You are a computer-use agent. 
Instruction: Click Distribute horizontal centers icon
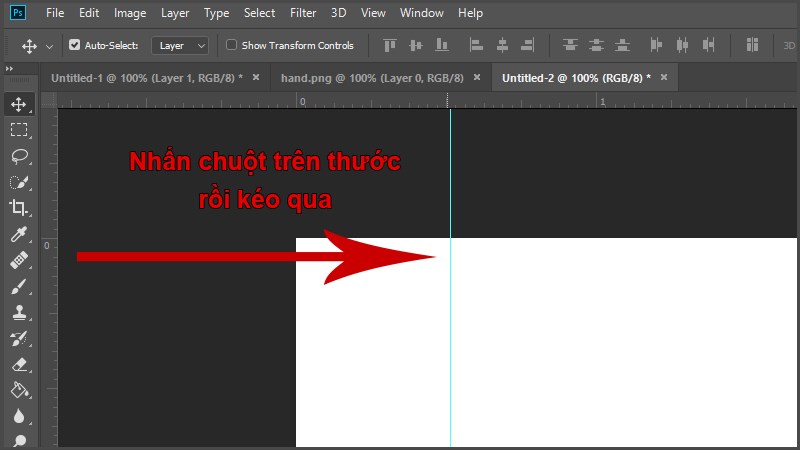coord(682,45)
